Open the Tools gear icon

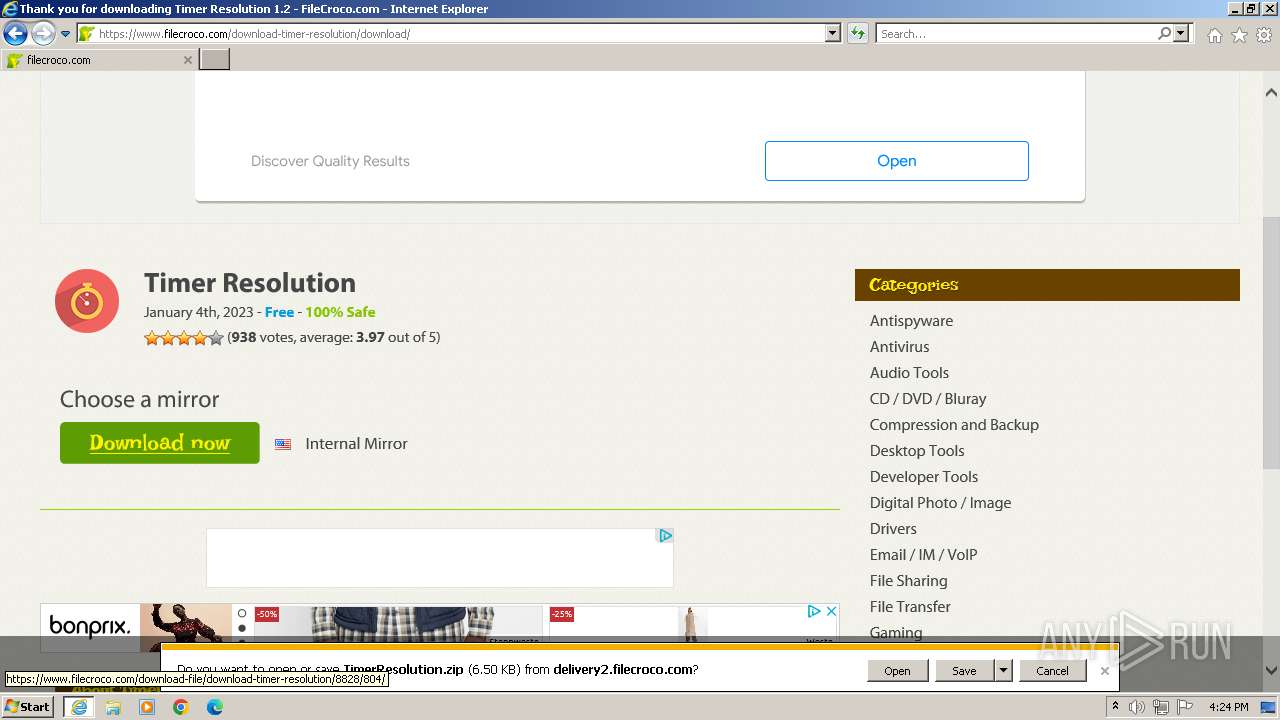(x=1264, y=35)
